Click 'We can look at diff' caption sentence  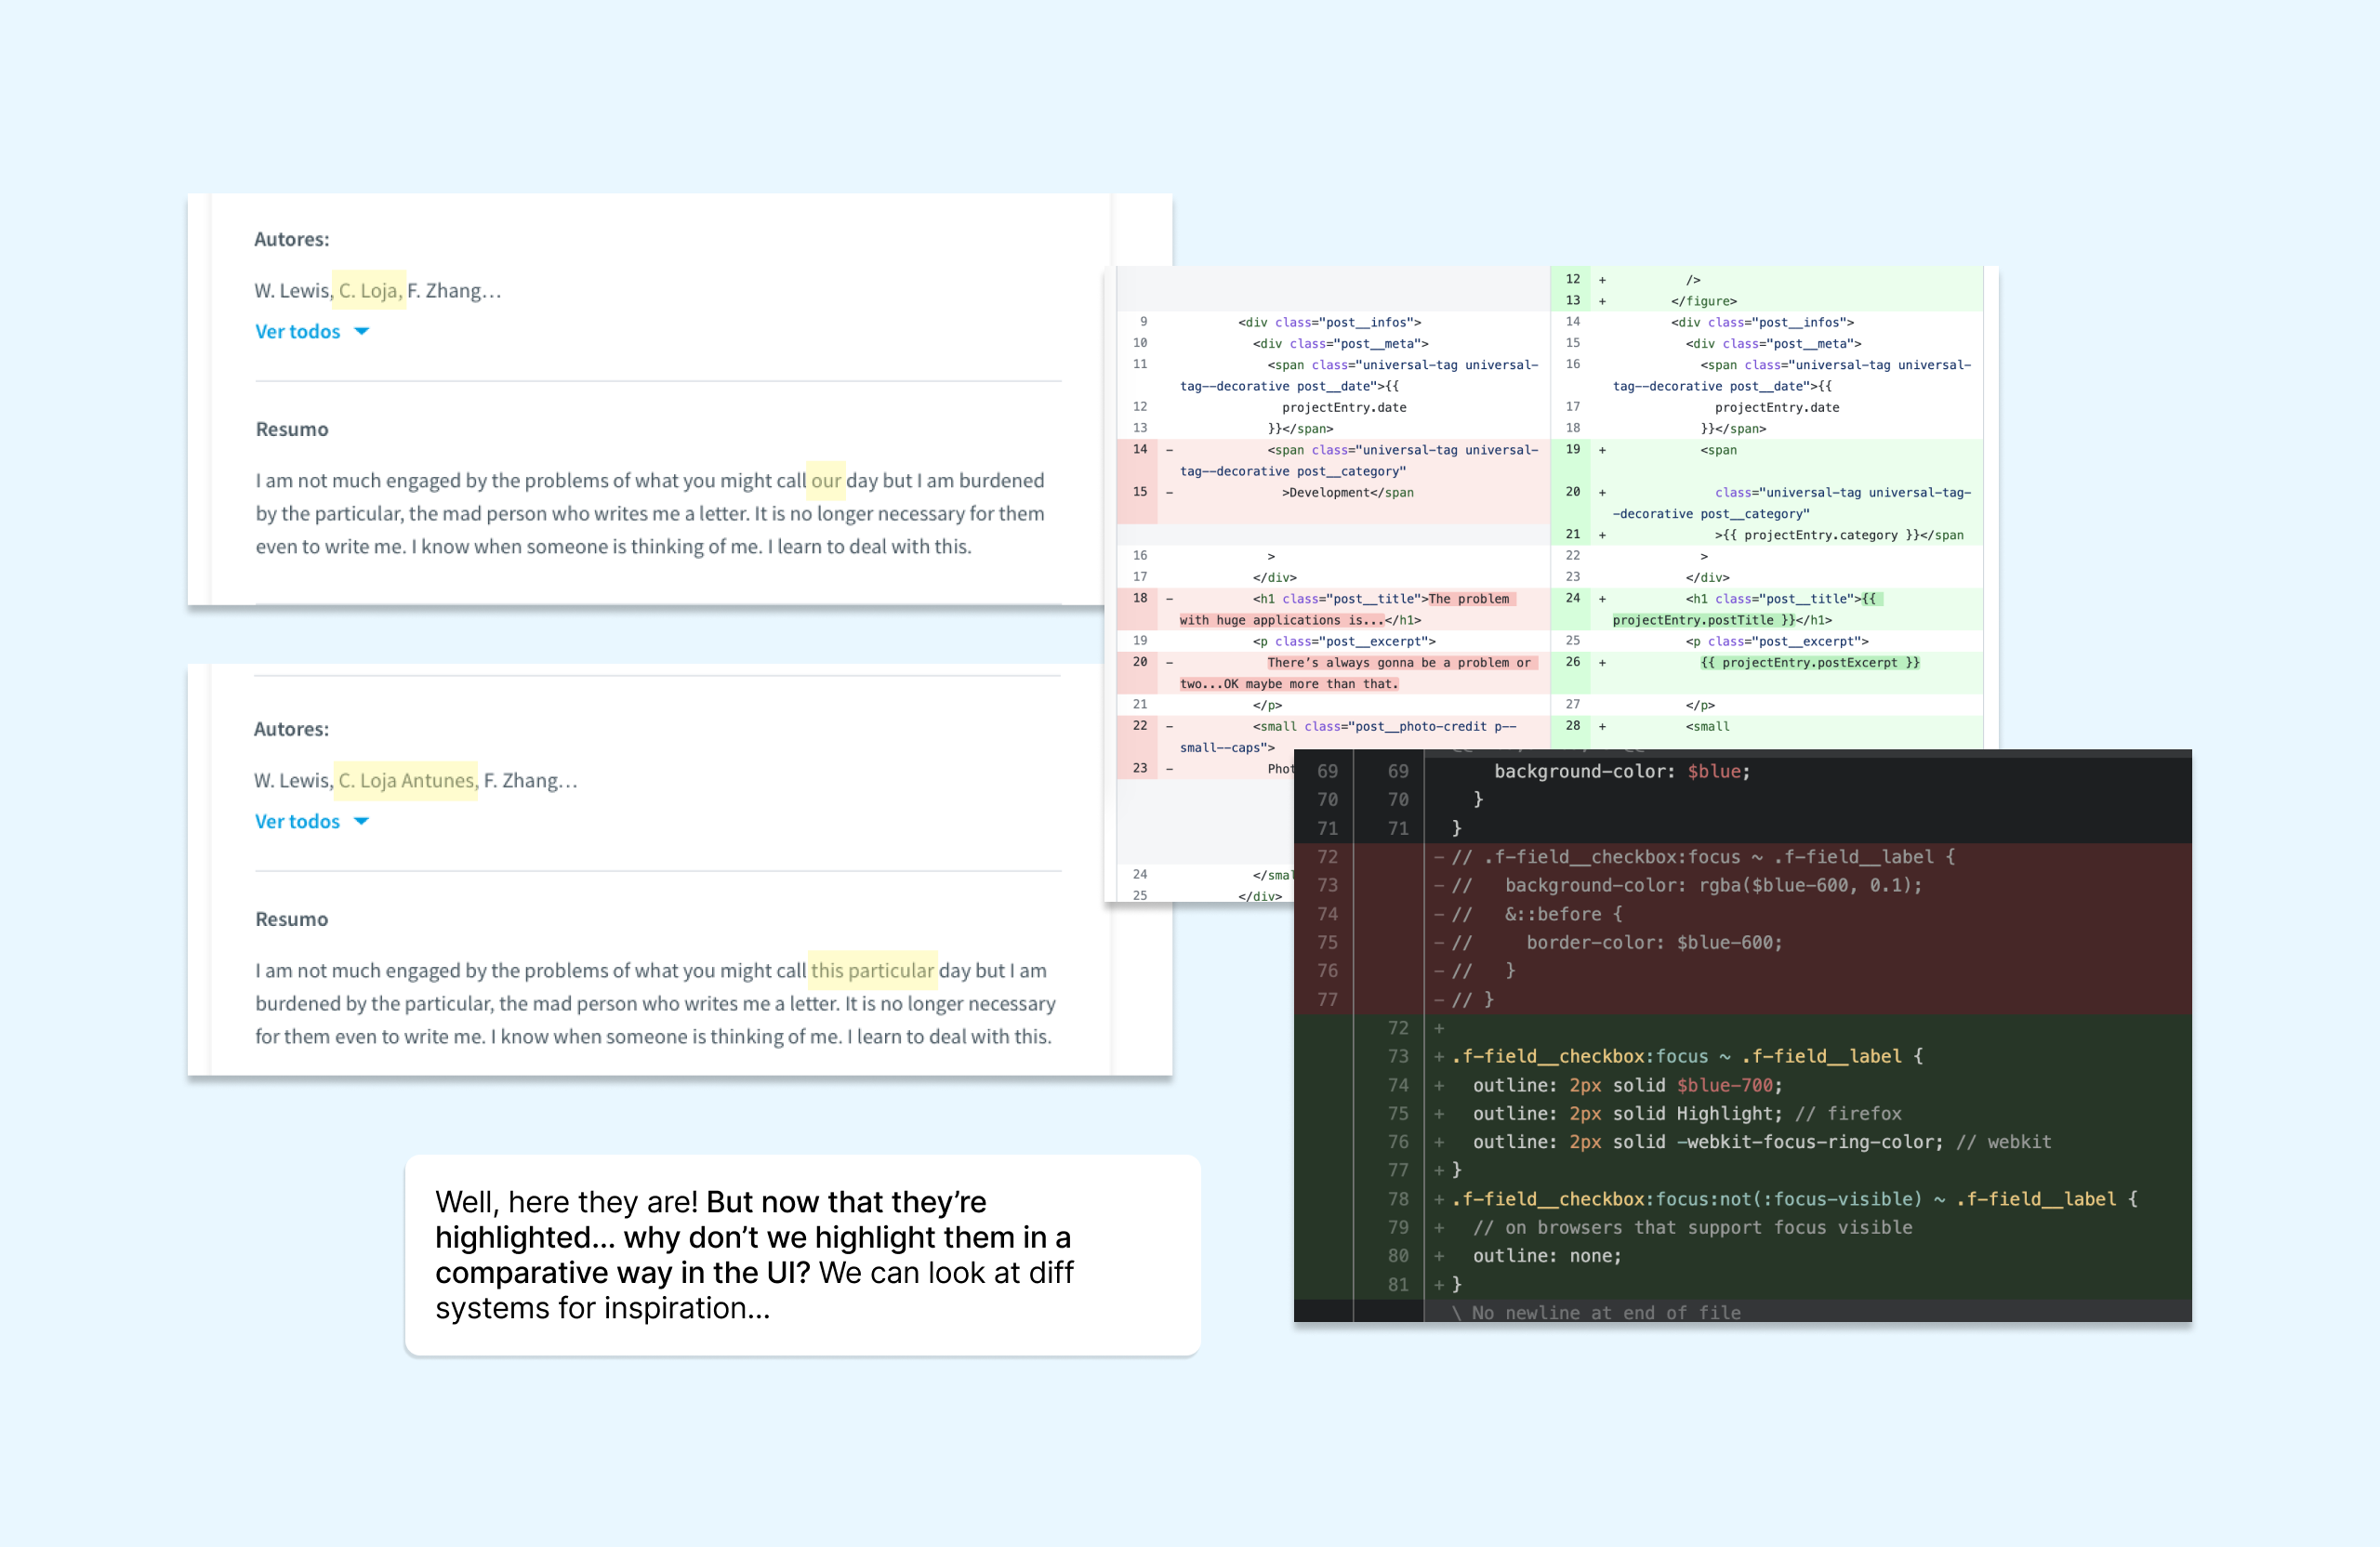pyautogui.click(x=946, y=1272)
